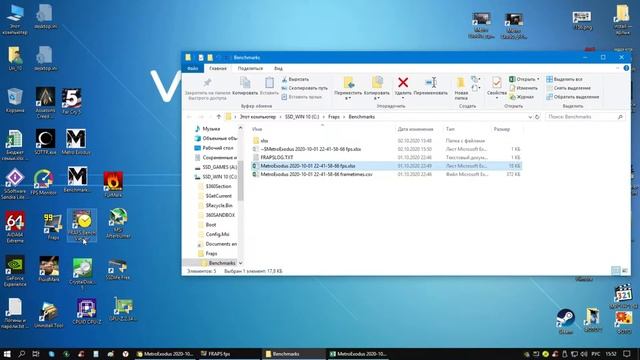Viewport: 640px width, 360px height.
Task: Switch to the Share ribbon tab
Action: click(x=250, y=68)
